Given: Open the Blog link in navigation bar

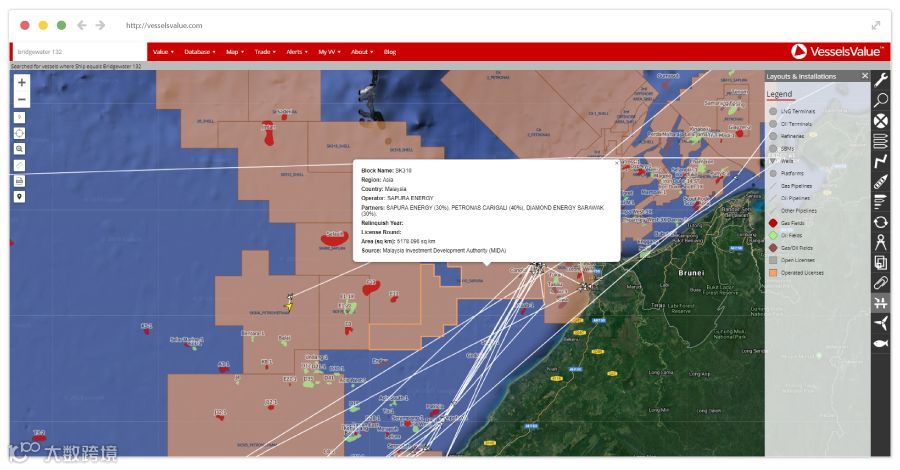Looking at the screenshot, I should click(x=390, y=52).
